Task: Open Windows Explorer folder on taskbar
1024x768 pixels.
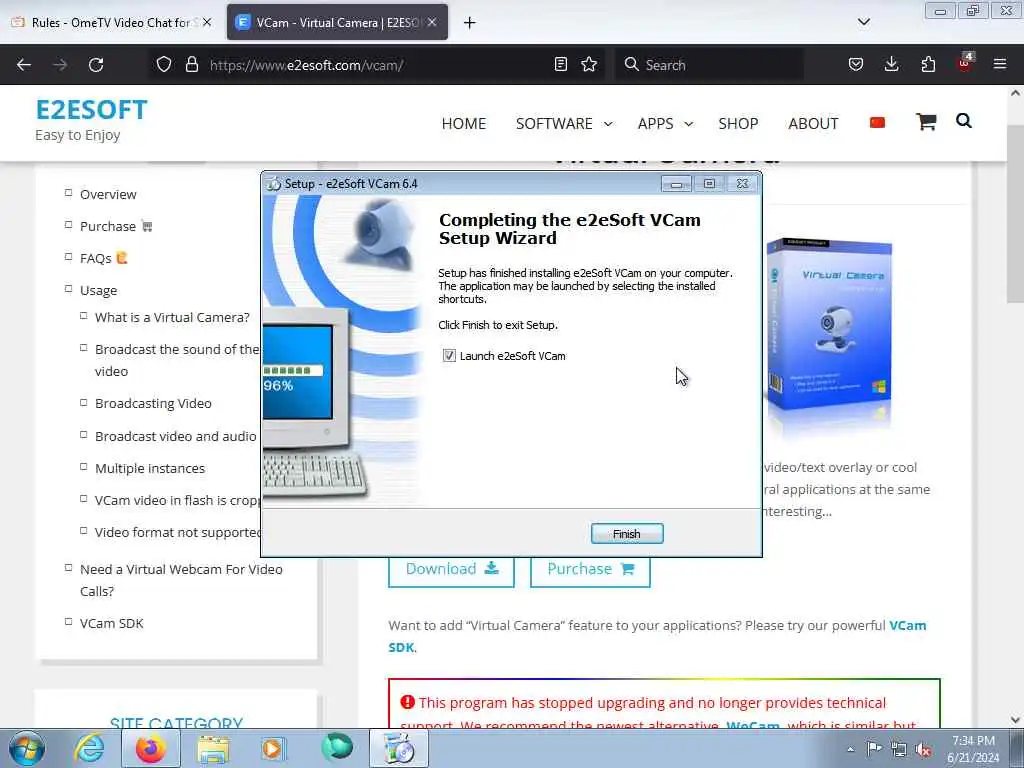Action: 213,748
